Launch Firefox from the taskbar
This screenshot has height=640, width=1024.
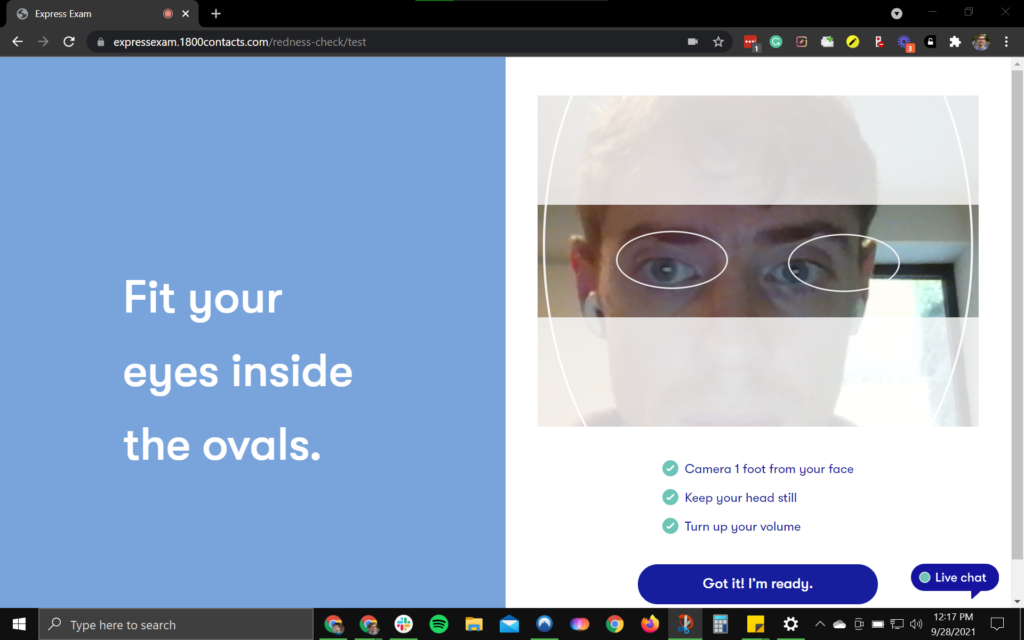pos(650,624)
